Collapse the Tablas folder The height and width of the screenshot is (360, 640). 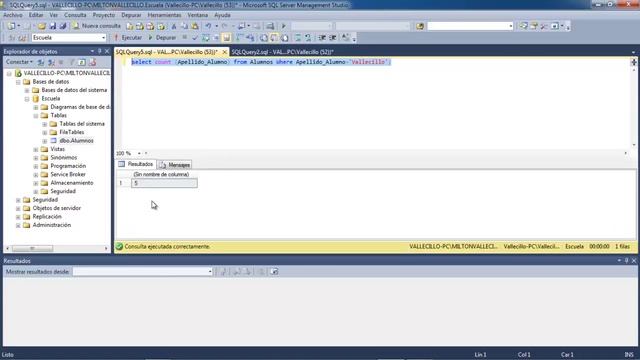click(36, 116)
